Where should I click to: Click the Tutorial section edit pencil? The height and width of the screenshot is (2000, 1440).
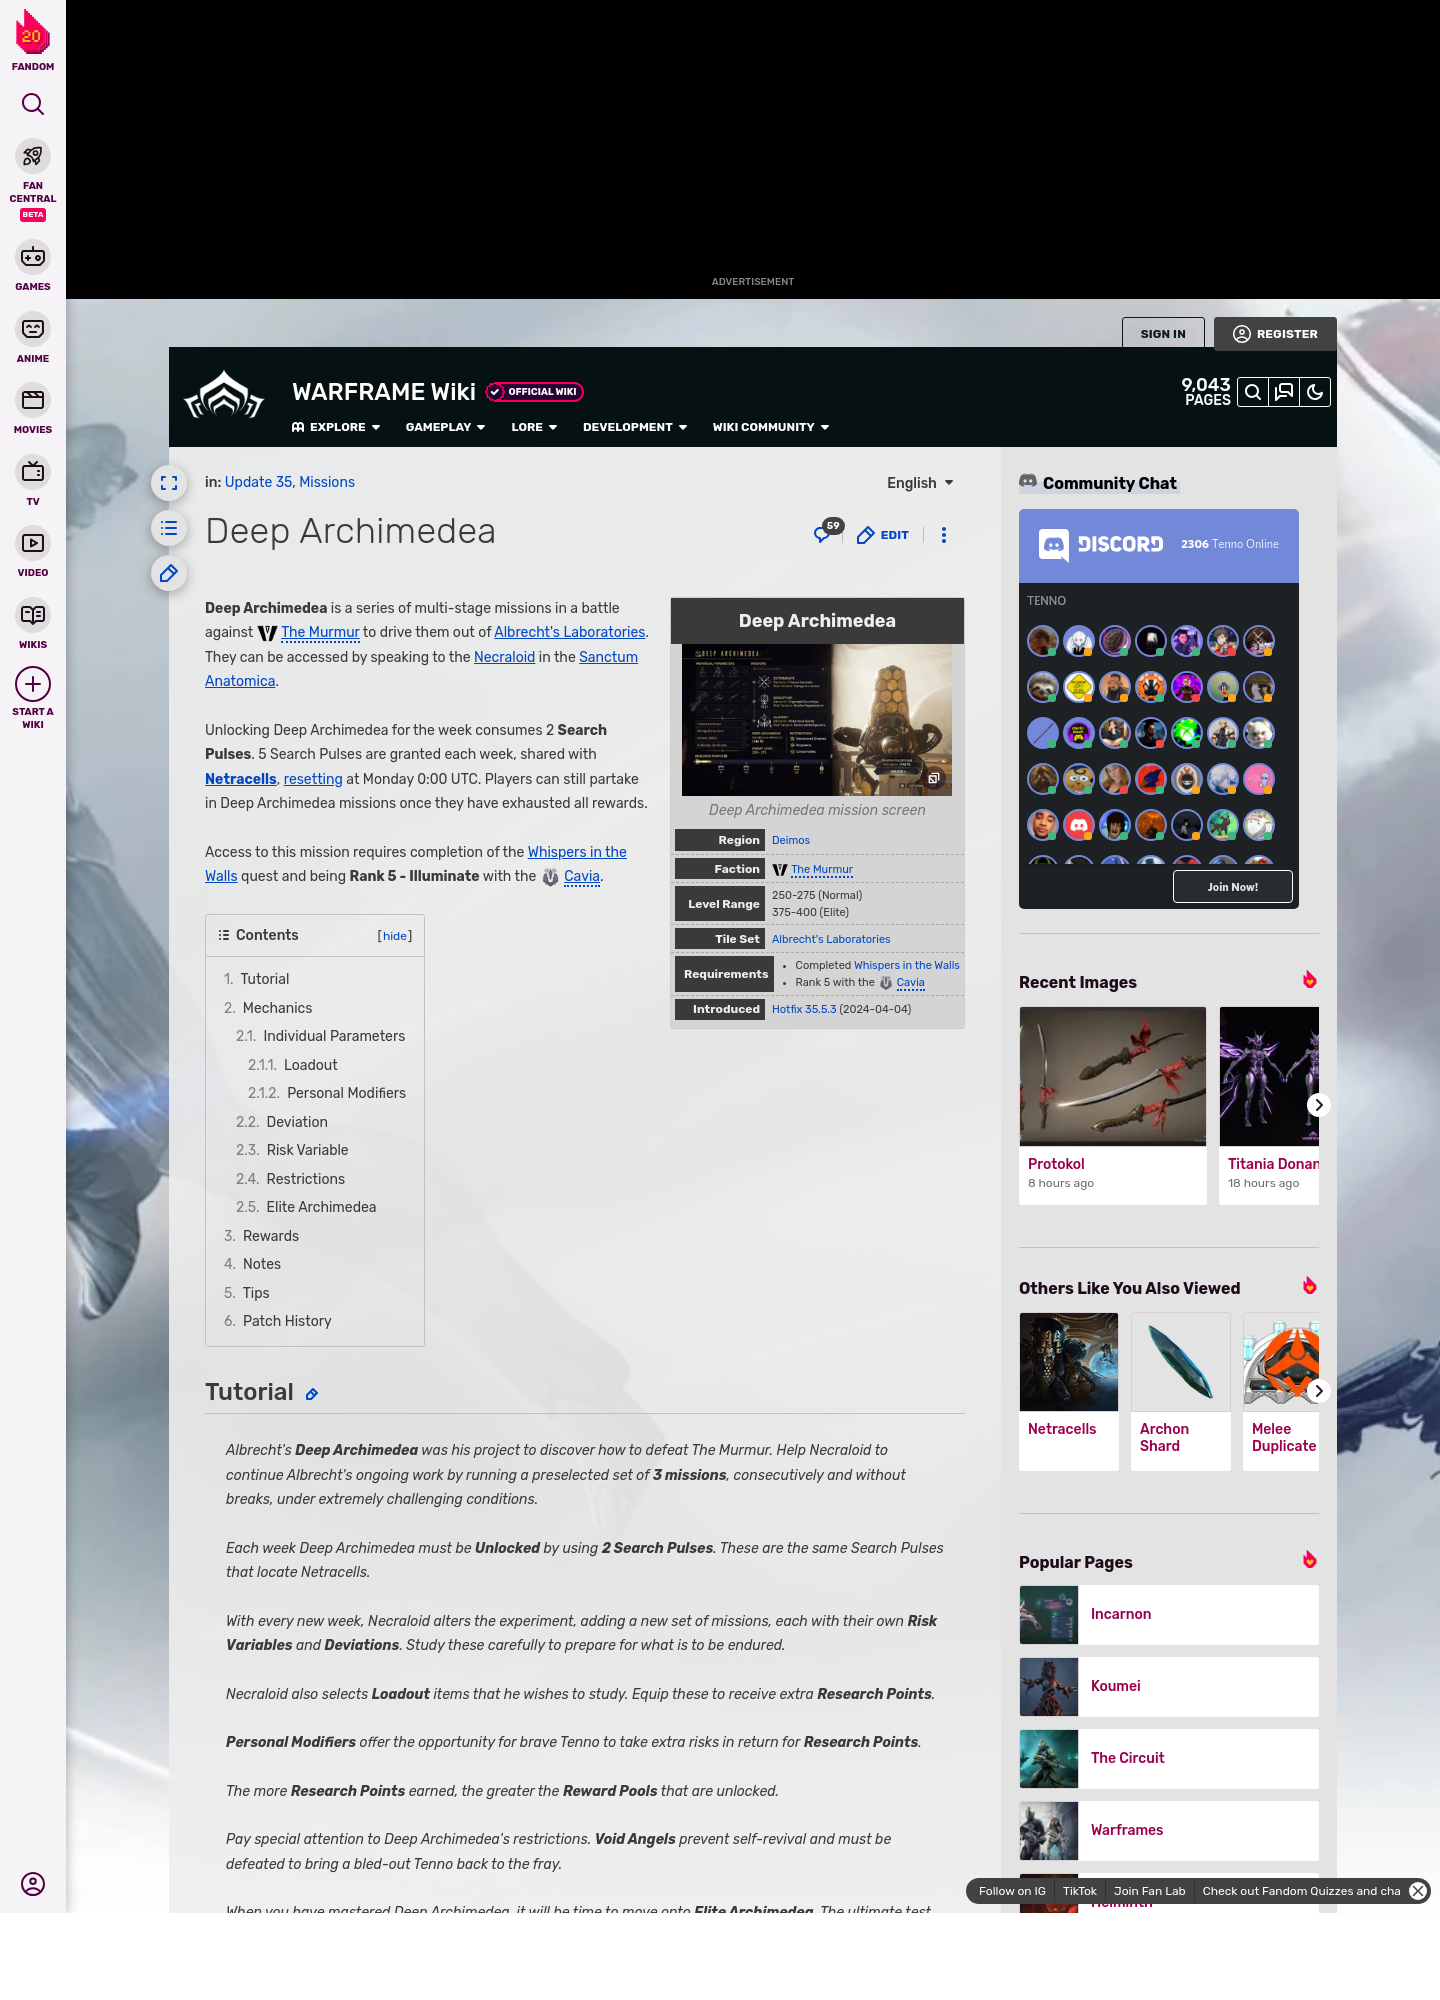pyautogui.click(x=312, y=1394)
